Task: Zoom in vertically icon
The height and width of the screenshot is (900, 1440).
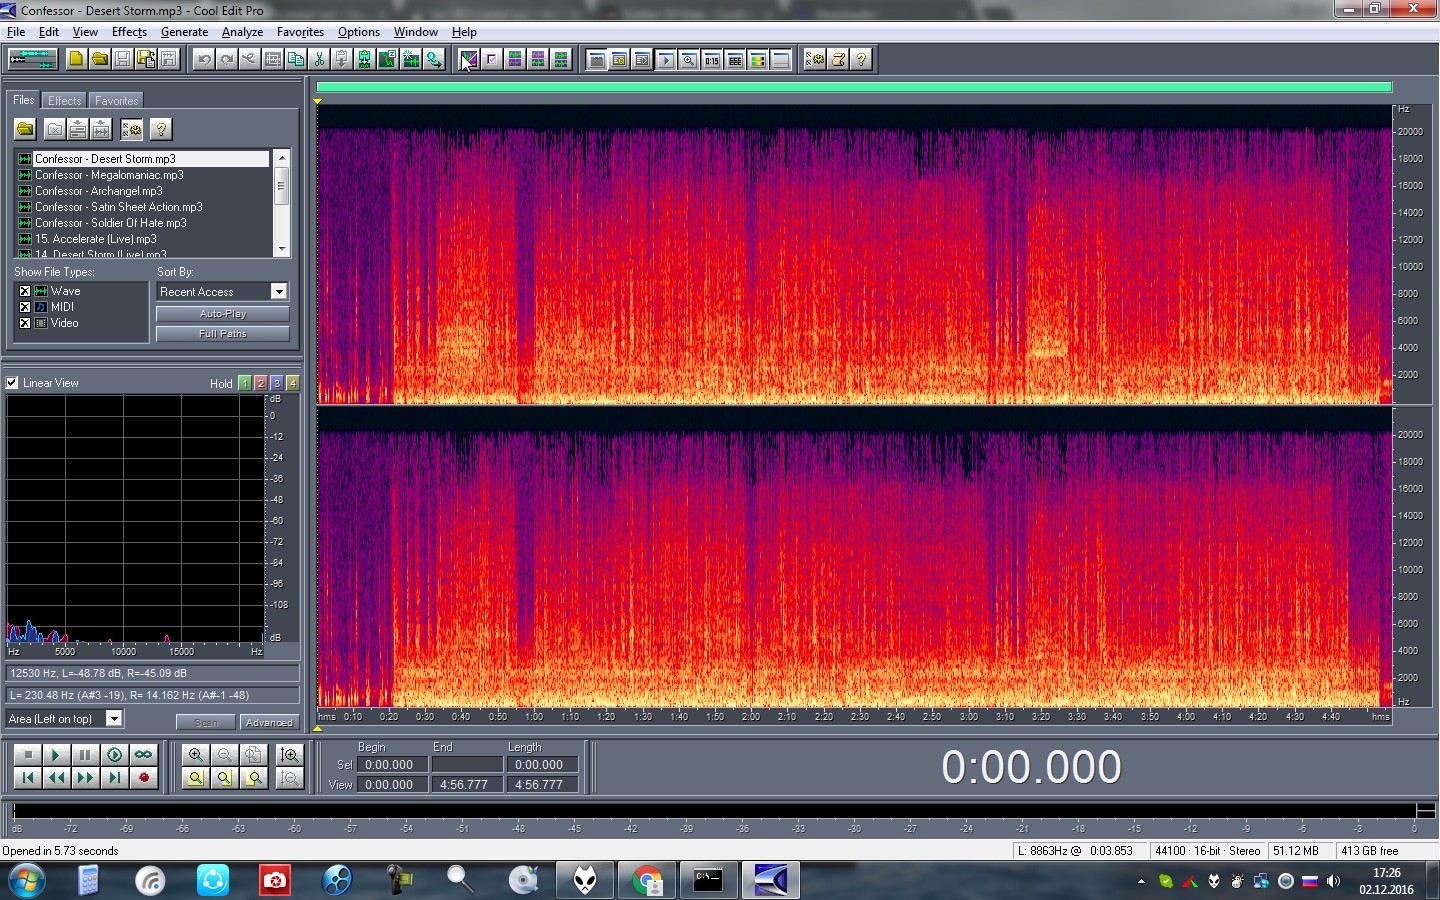Action: click(x=290, y=755)
